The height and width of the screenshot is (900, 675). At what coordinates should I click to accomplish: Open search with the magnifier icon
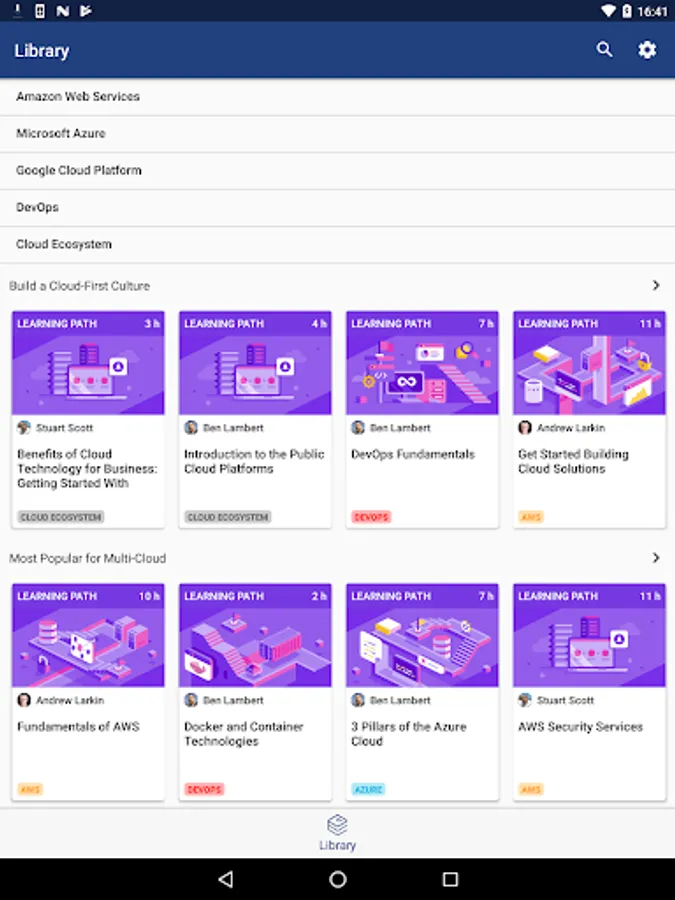tap(604, 50)
